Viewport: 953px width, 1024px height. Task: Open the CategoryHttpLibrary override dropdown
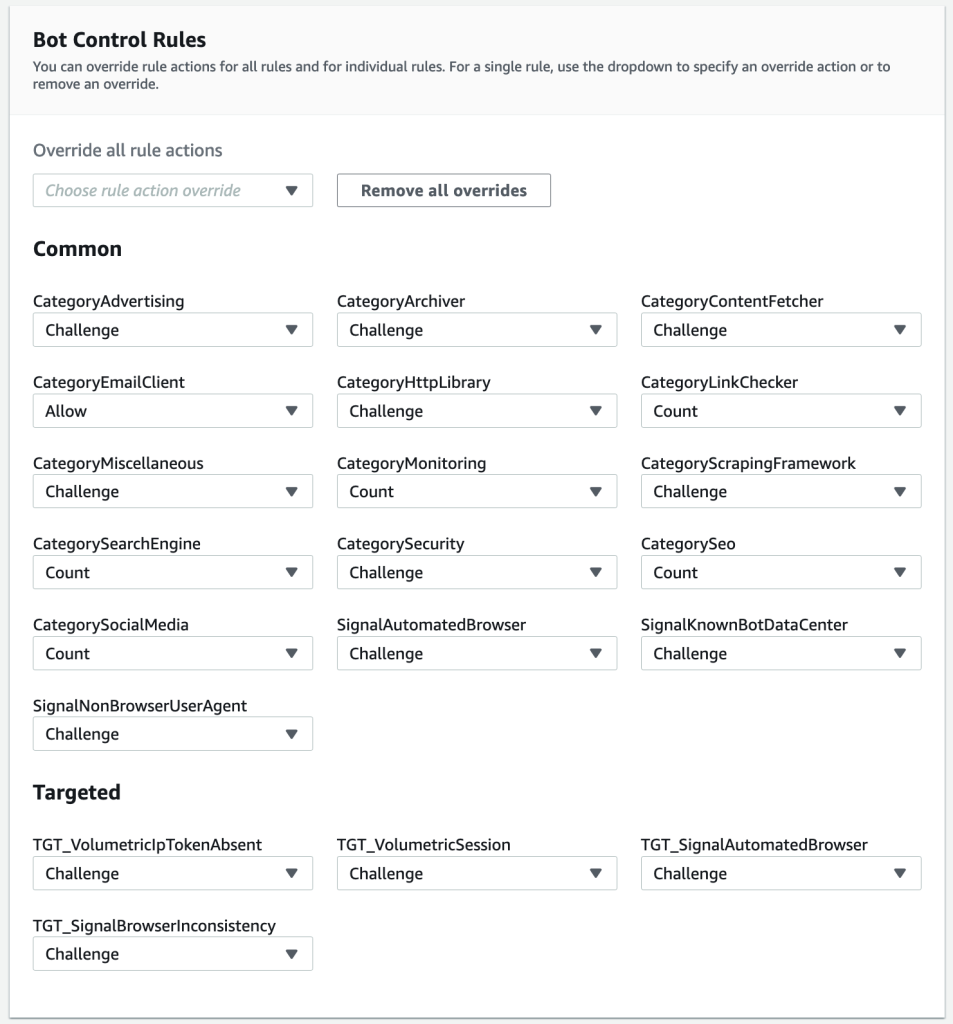click(x=477, y=411)
